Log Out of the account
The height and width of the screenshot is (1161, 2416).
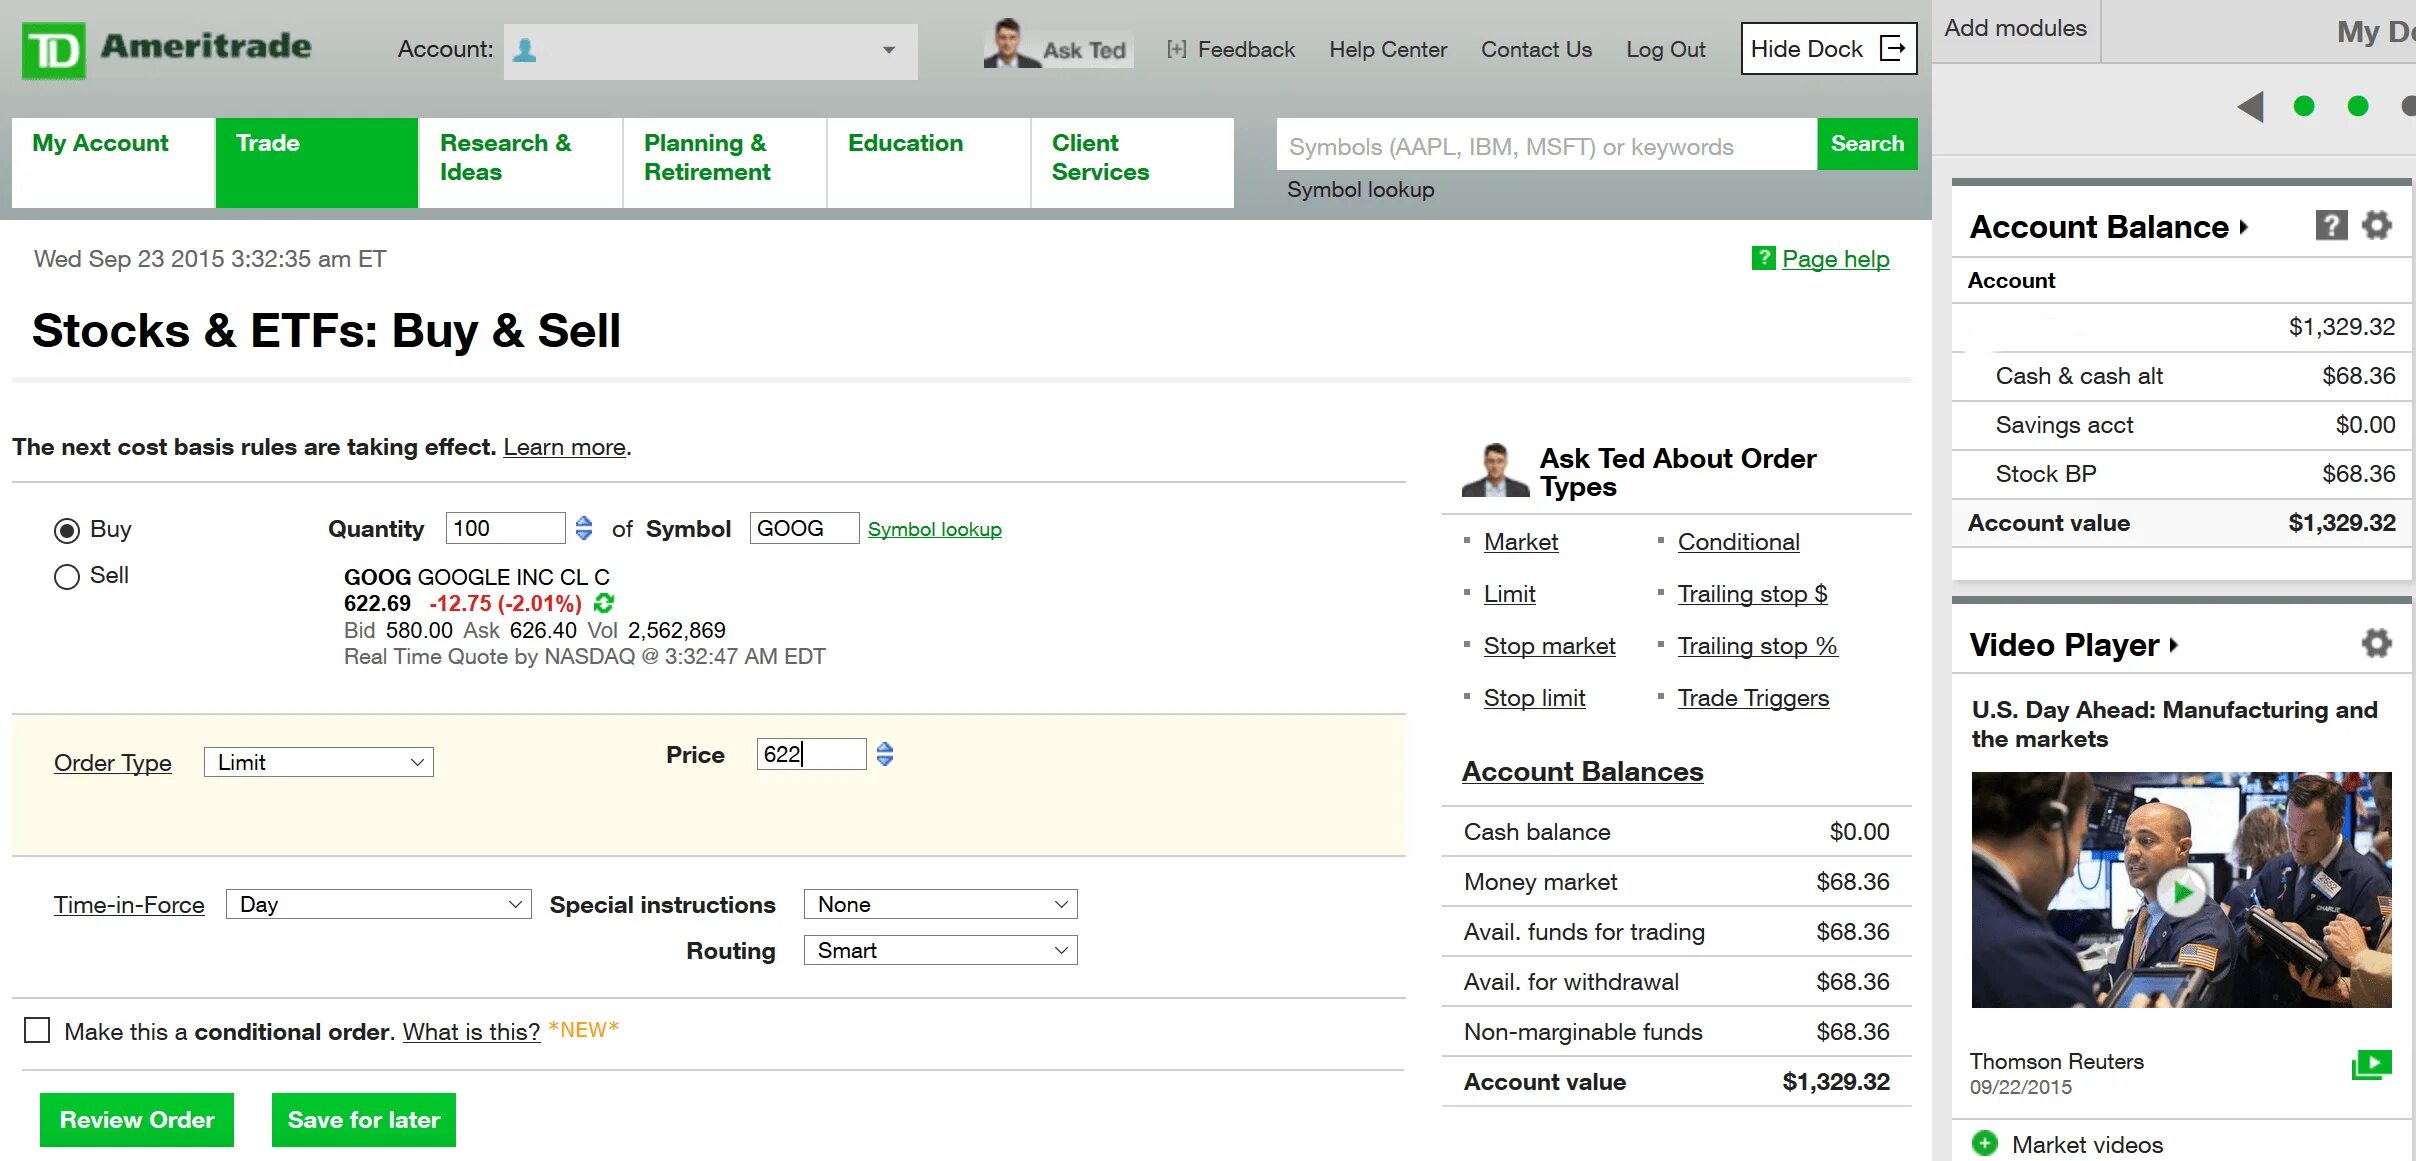click(1665, 49)
